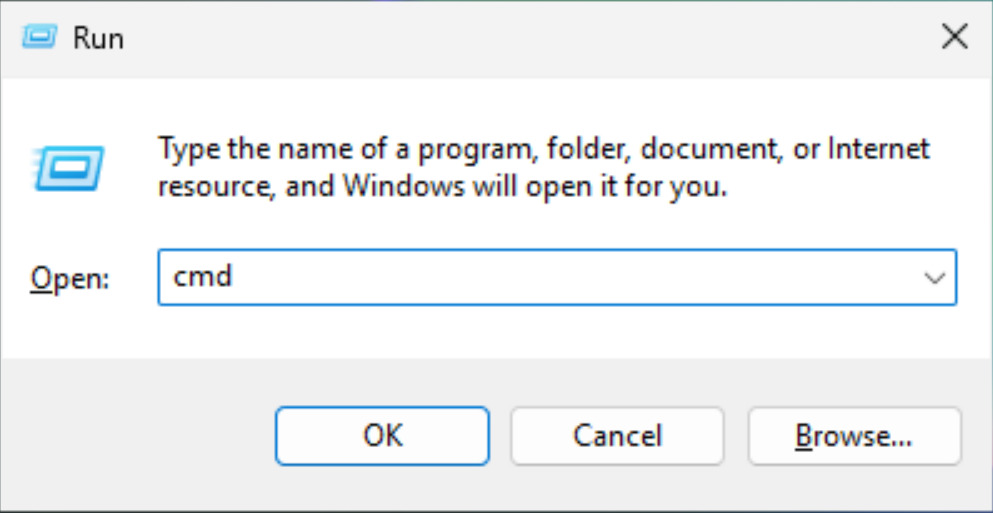Click the word "Internet" in the description
Screen dimensions: 993x513
(x=875, y=150)
